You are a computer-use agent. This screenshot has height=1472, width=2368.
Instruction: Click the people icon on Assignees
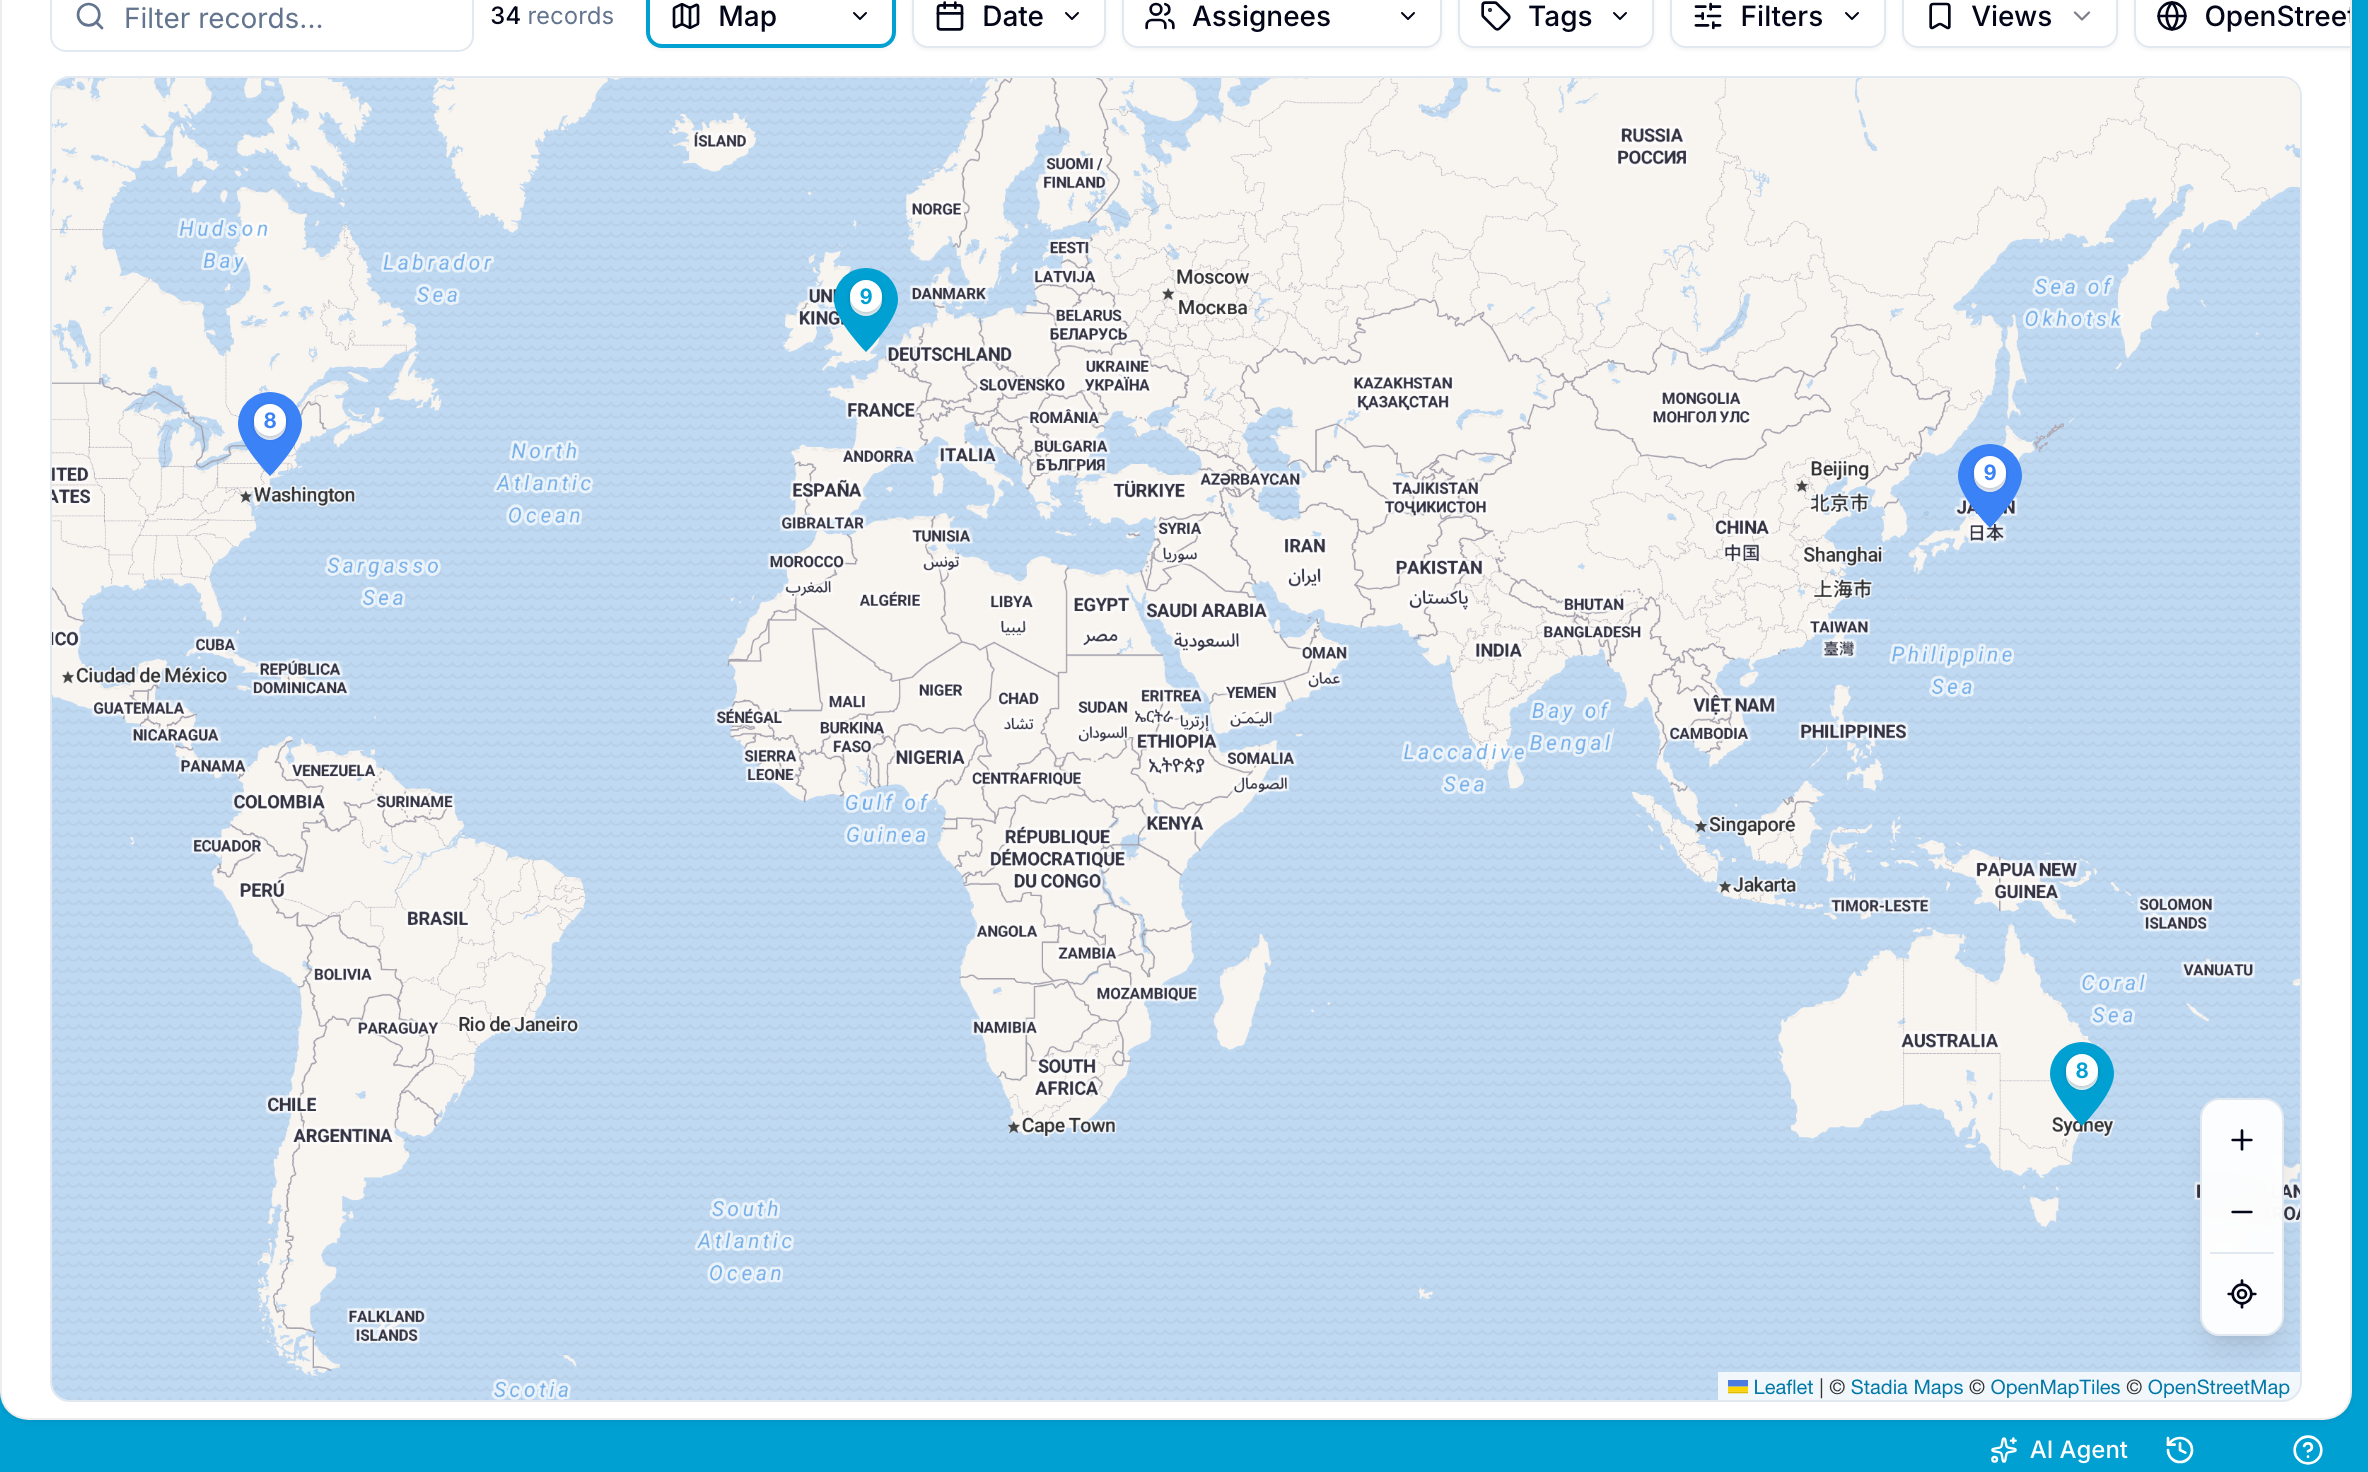[1160, 17]
